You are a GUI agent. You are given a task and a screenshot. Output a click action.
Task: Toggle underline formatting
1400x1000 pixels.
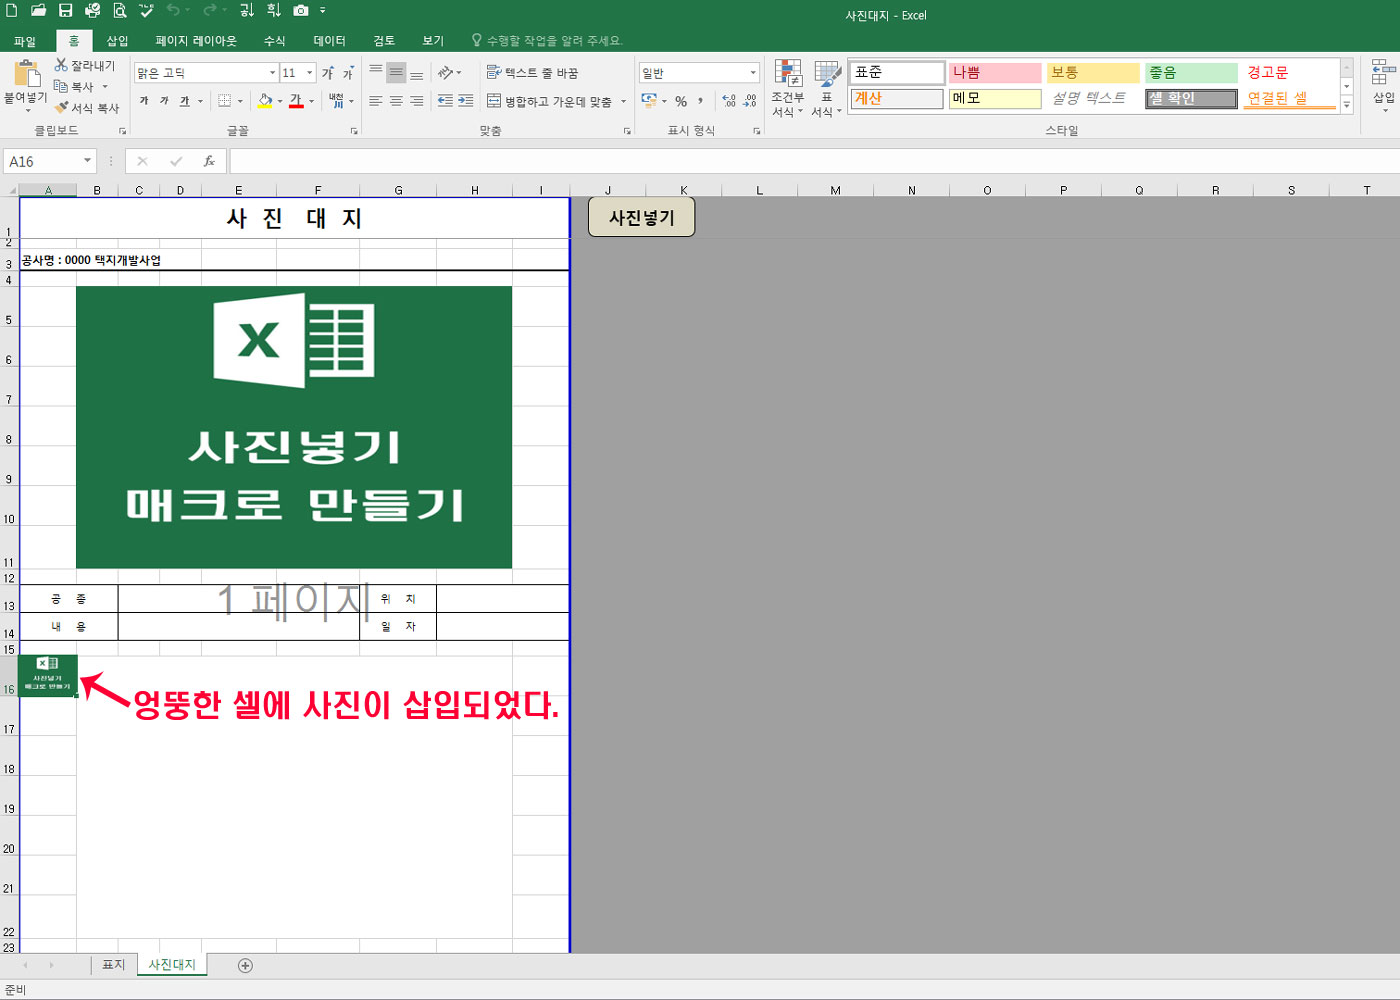pyautogui.click(x=184, y=101)
